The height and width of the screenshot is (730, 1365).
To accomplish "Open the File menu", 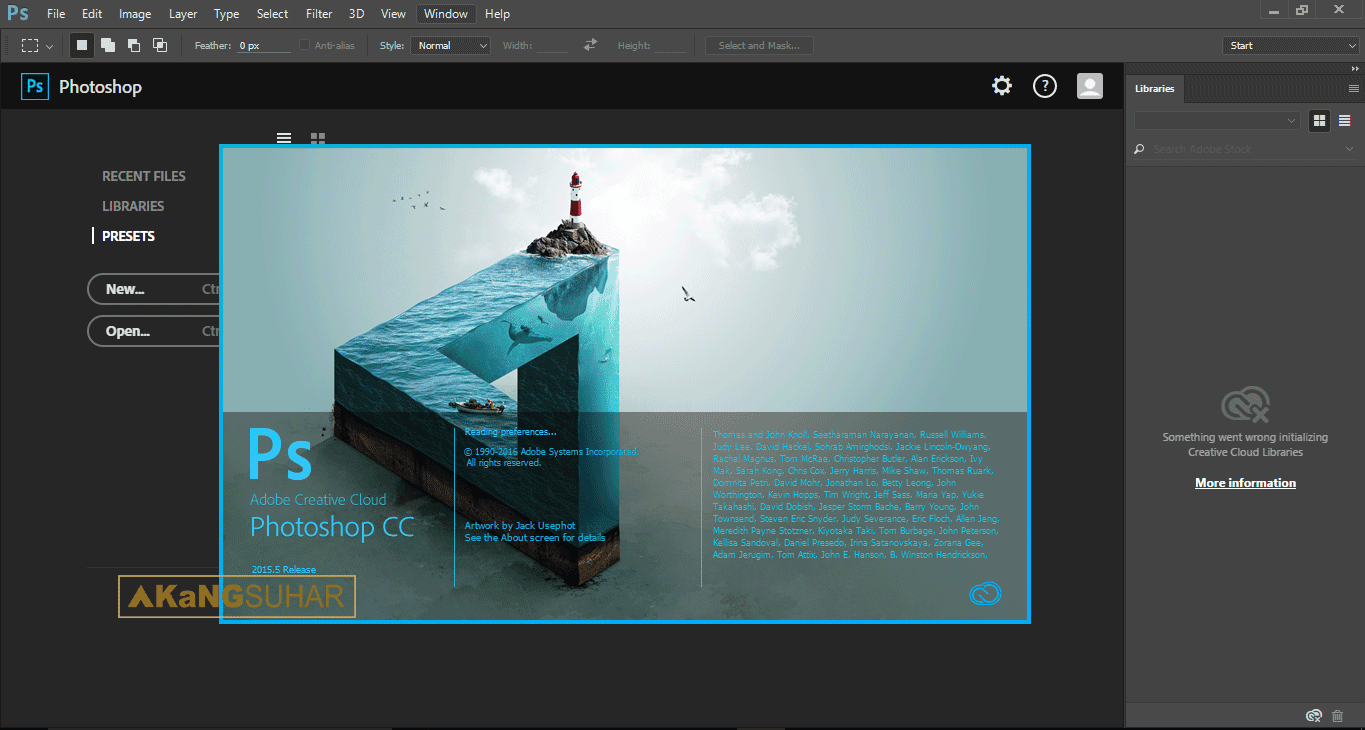I will coord(56,14).
